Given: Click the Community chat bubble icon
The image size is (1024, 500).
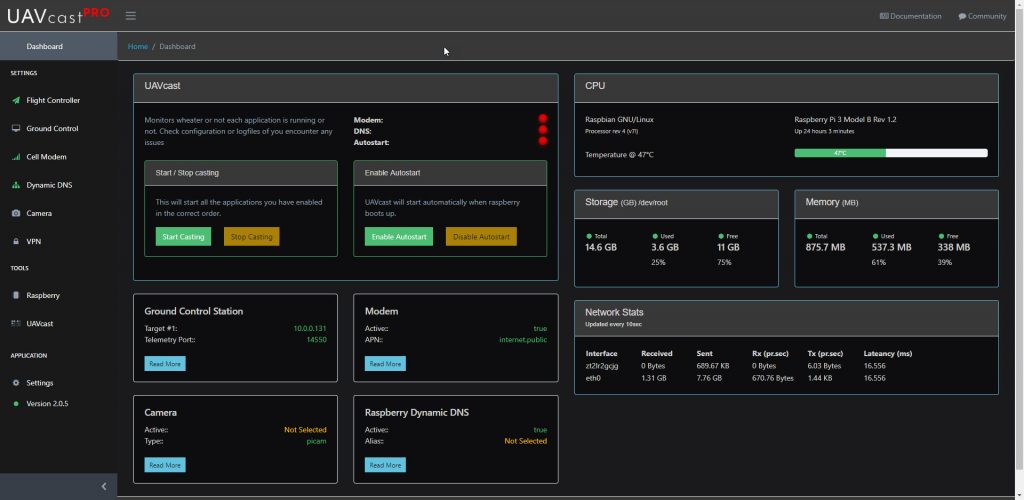Looking at the screenshot, I should (x=962, y=16).
